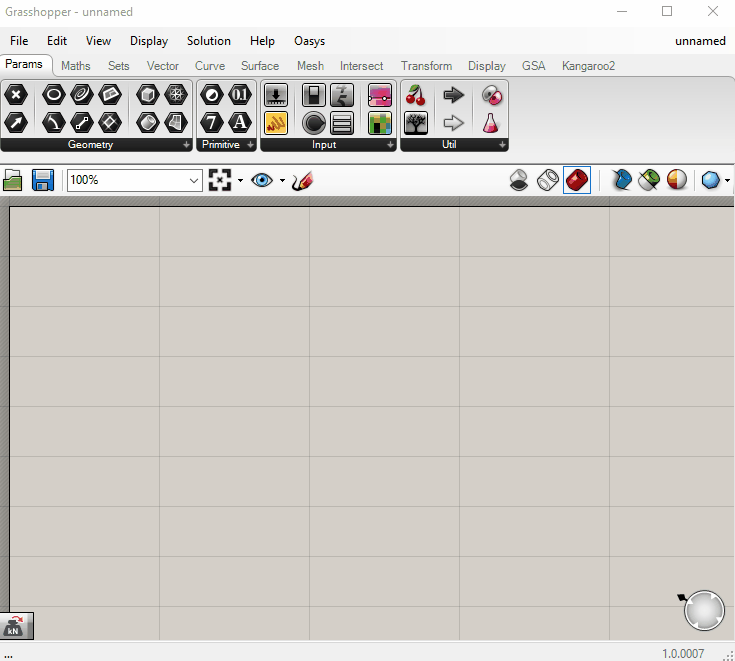Open Document Preview Settings (green icon)
The height and width of the screenshot is (661, 735).
(x=649, y=180)
